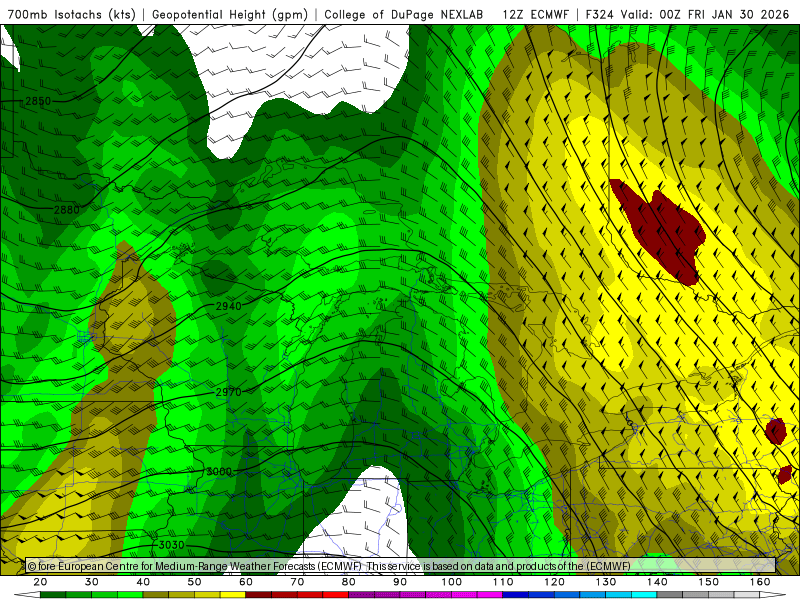Screen dimensions: 800x600
Task: Click the legend value 130
Action: 606,582
